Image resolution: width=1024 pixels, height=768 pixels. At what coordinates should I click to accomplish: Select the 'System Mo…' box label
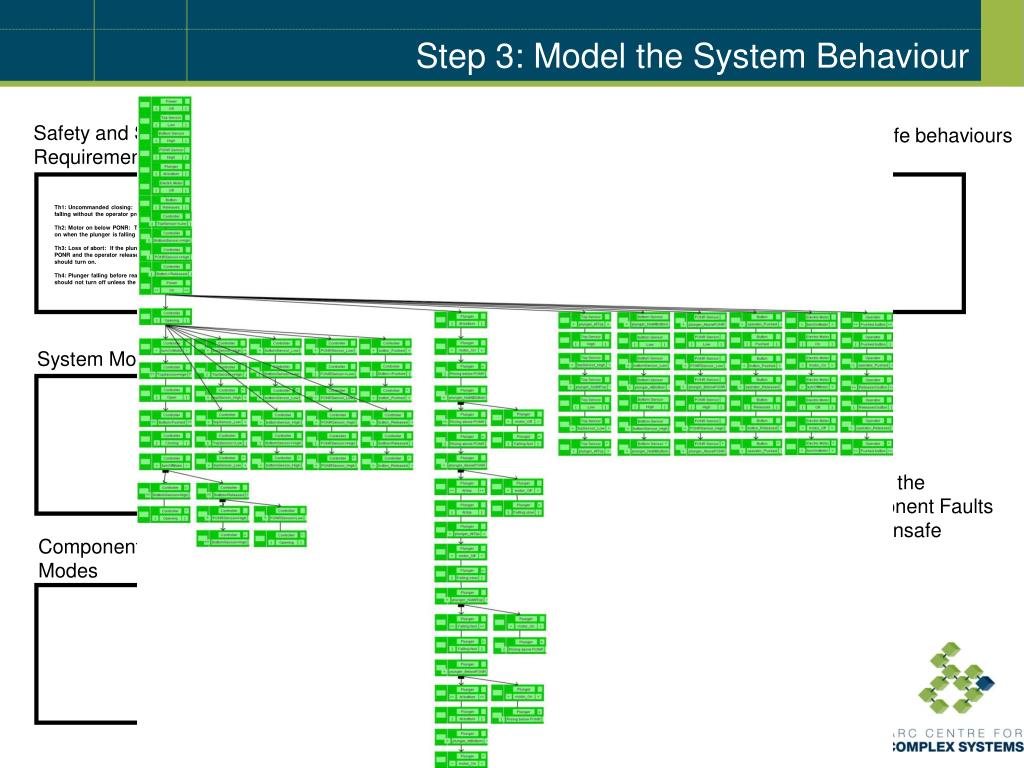pyautogui.click(x=87, y=359)
